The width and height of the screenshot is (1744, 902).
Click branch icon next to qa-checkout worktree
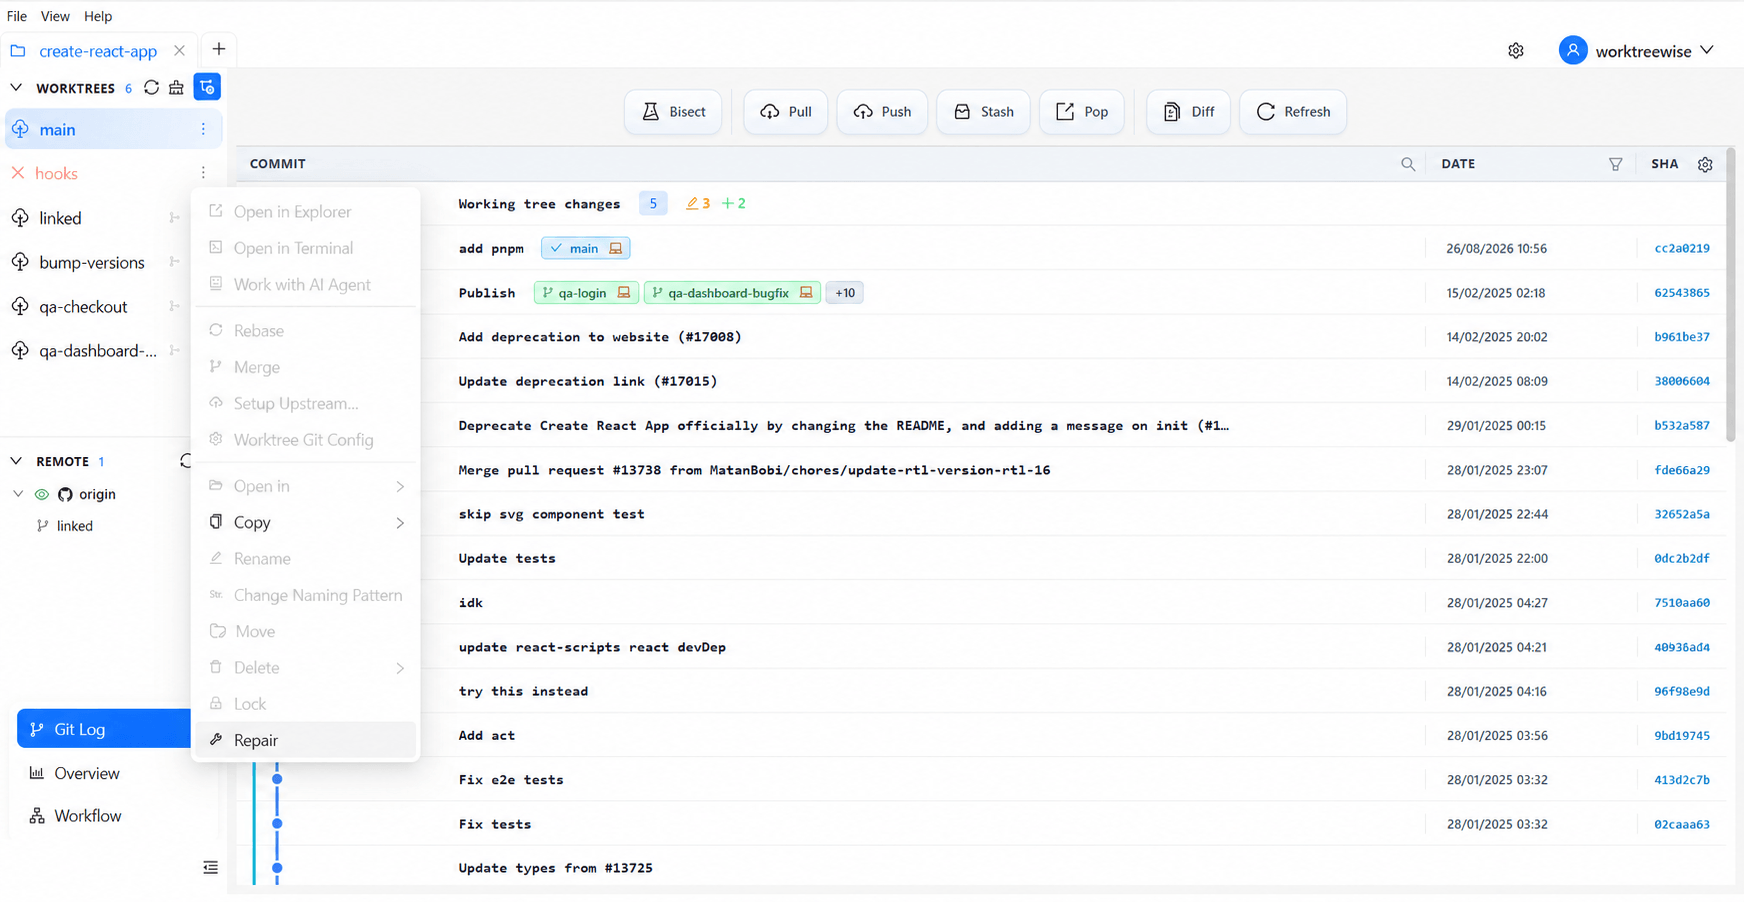click(x=175, y=306)
